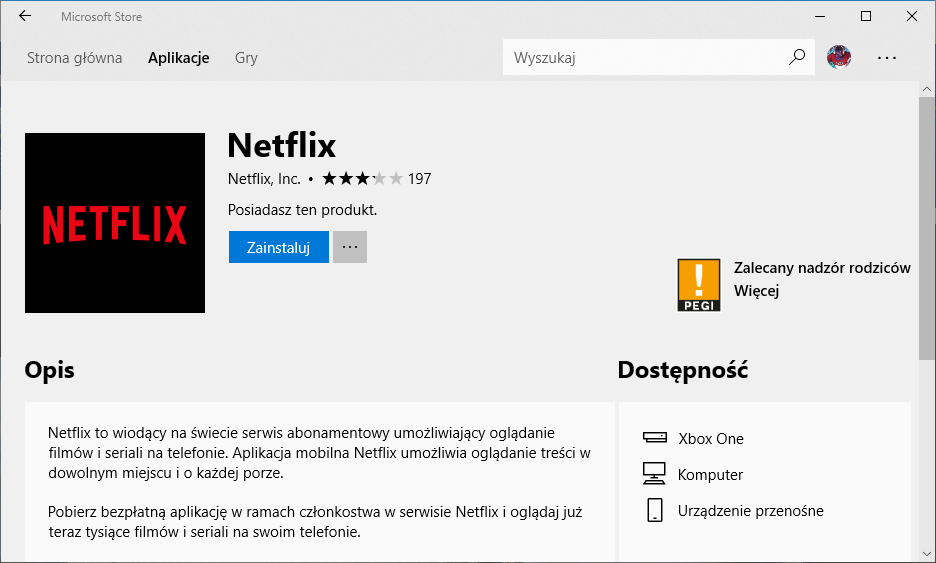Click the Komputer desktop icon
The image size is (936, 563).
[654, 473]
